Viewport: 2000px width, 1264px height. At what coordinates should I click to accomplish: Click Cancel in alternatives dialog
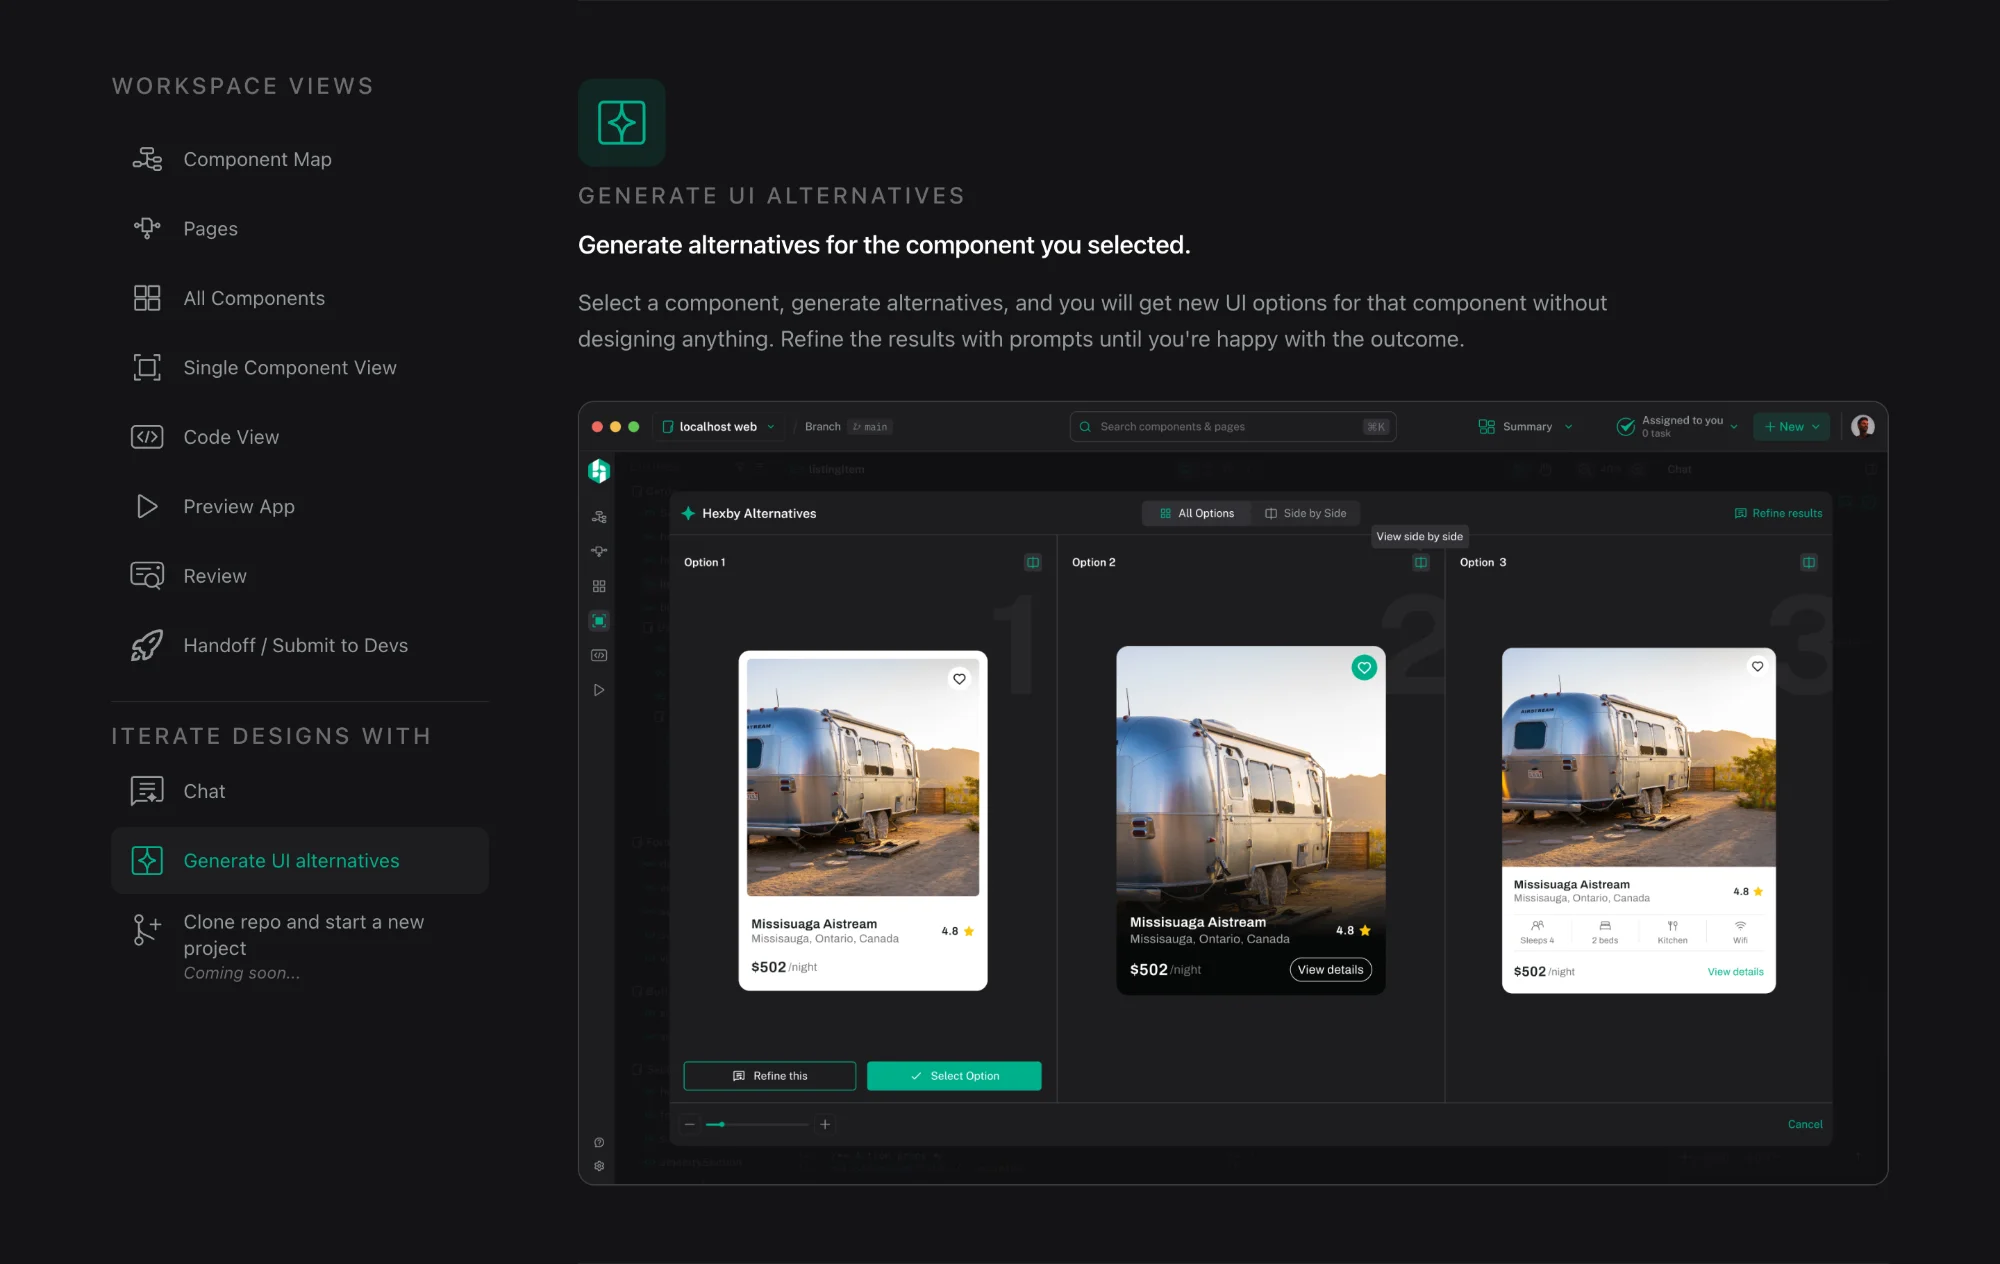[x=1805, y=1124]
